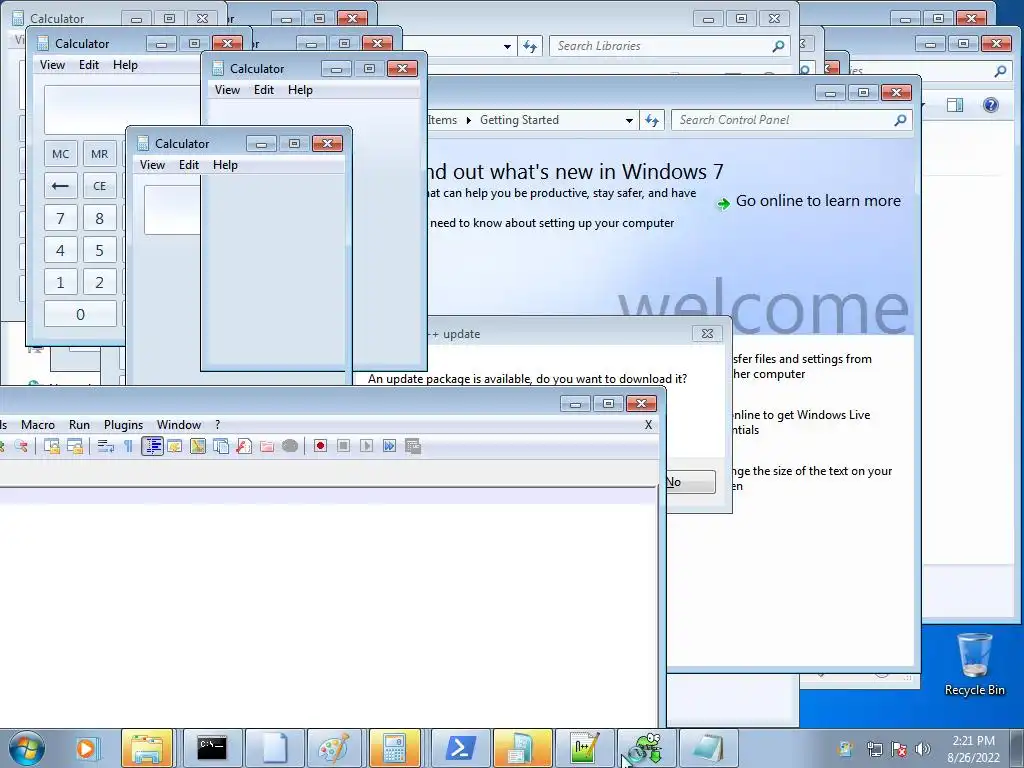Open the Windows Start orb
Image resolution: width=1024 pixels, height=768 pixels.
[27, 748]
